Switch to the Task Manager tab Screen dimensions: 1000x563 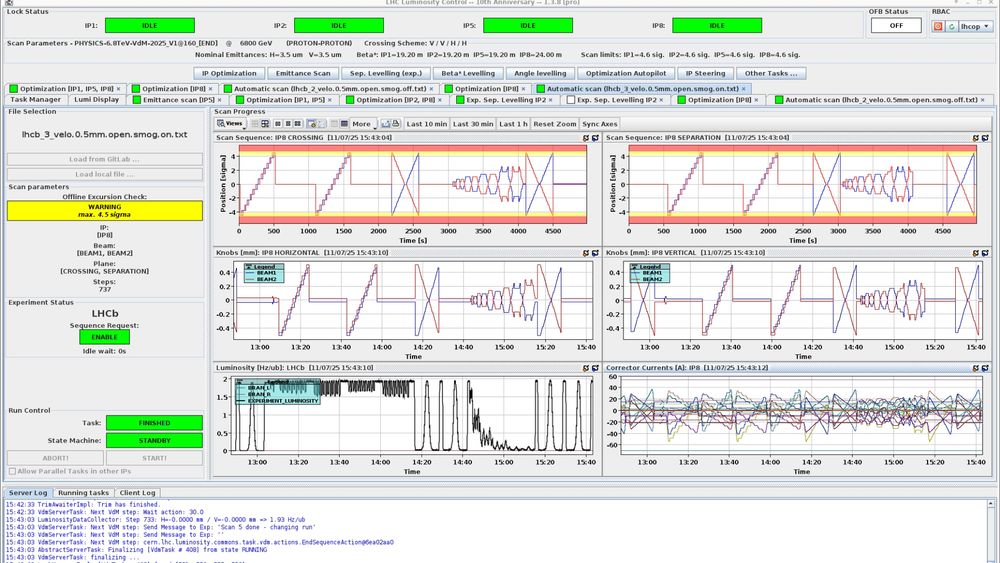point(36,100)
